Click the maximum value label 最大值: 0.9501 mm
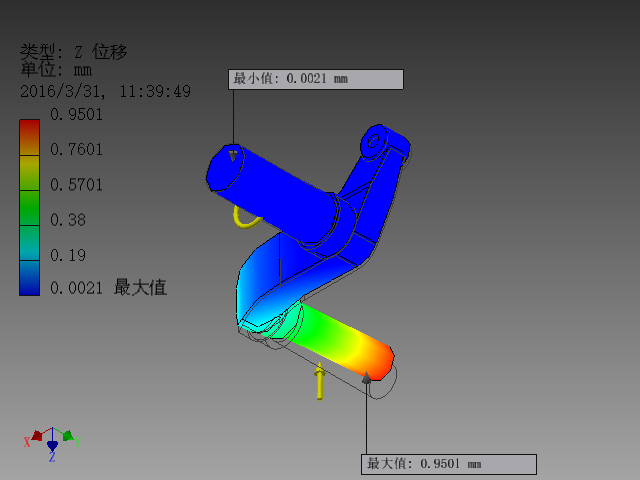This screenshot has height=480, width=640. [x=449, y=464]
